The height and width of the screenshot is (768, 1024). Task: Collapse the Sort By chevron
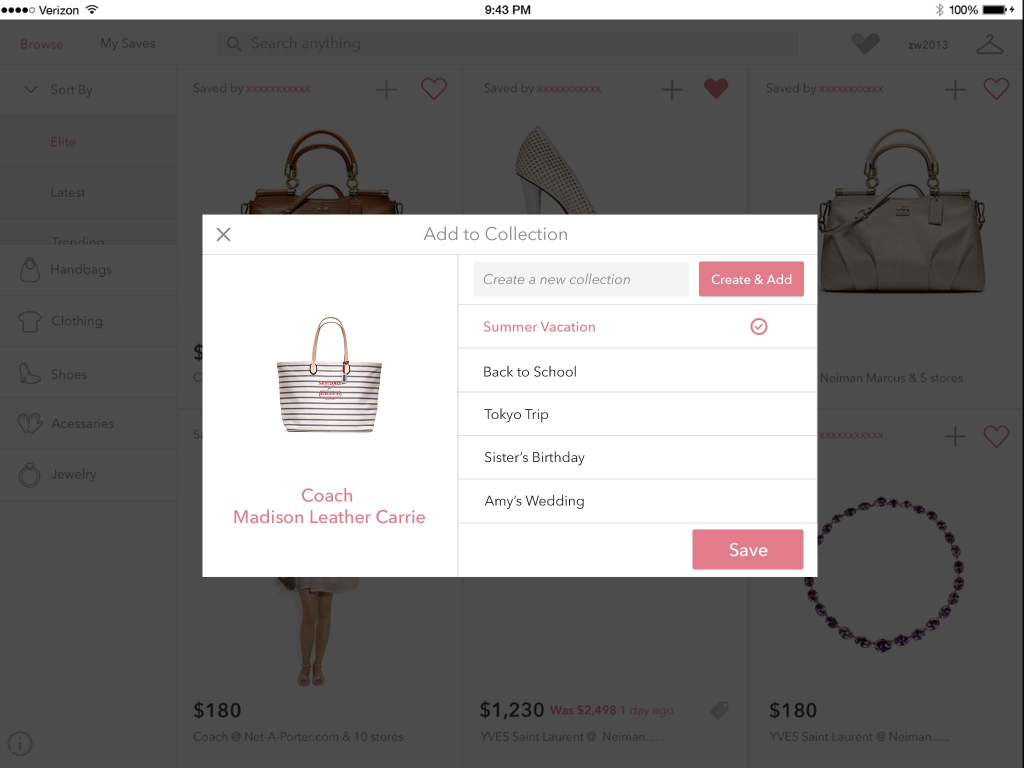[x=31, y=89]
